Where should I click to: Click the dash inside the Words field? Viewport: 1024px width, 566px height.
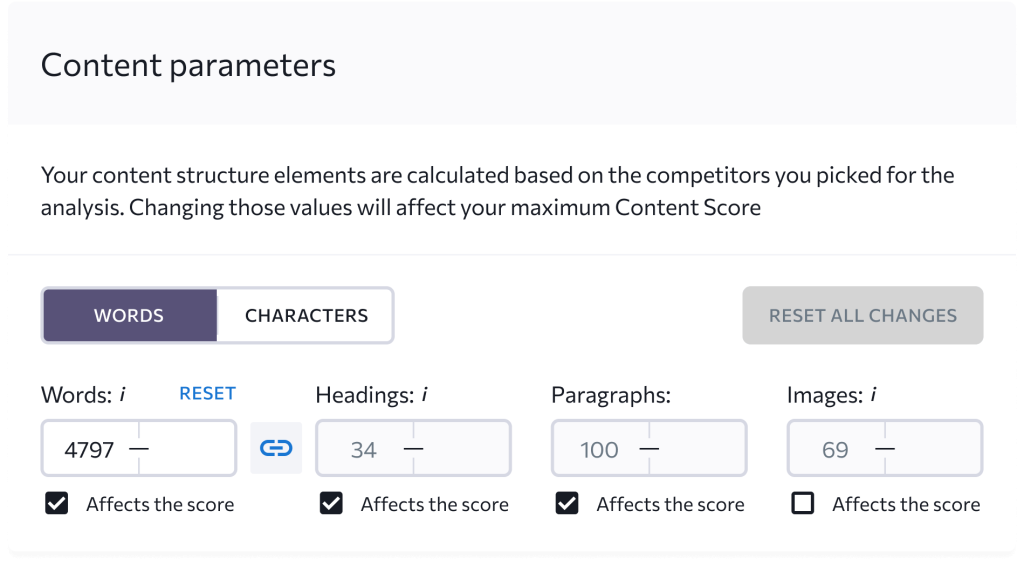[139, 448]
